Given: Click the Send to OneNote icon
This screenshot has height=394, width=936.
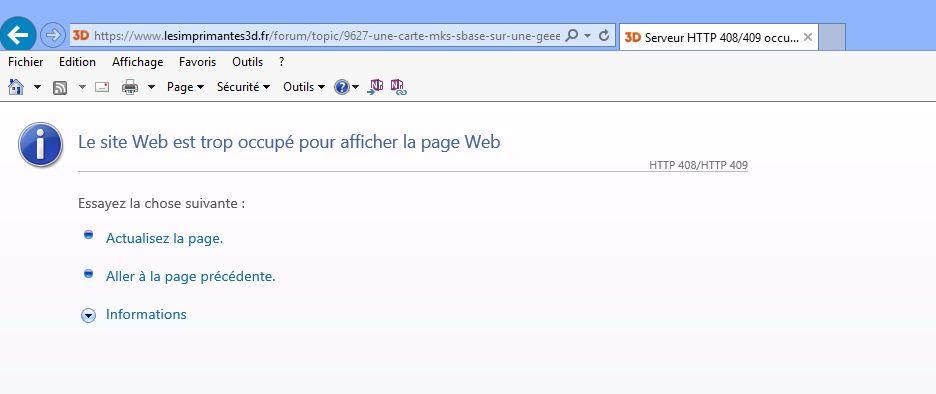Looking at the screenshot, I should (375, 88).
